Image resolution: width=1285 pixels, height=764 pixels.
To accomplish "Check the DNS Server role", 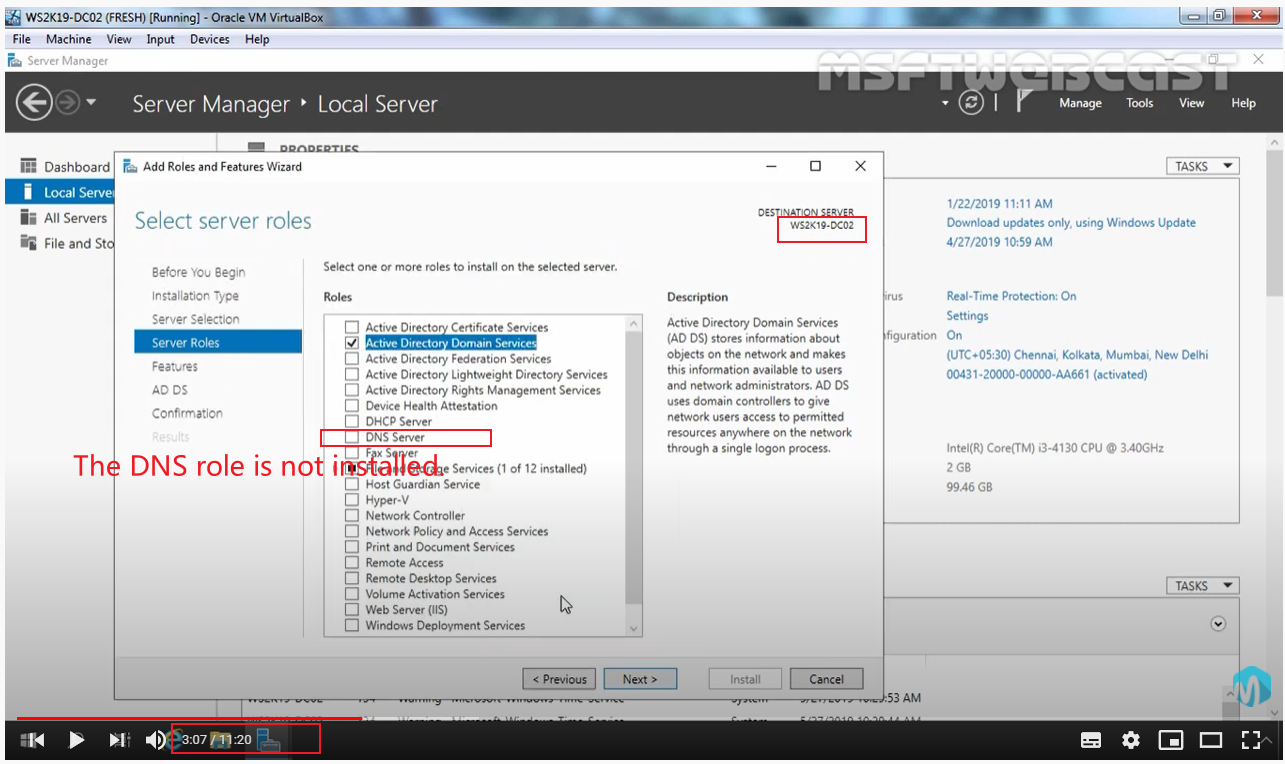I will click(x=351, y=437).
